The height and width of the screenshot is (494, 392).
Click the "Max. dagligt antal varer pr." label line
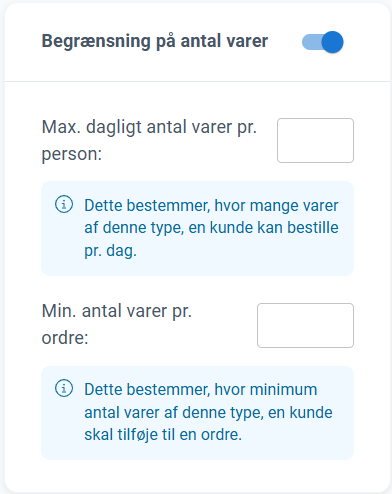coord(149,127)
